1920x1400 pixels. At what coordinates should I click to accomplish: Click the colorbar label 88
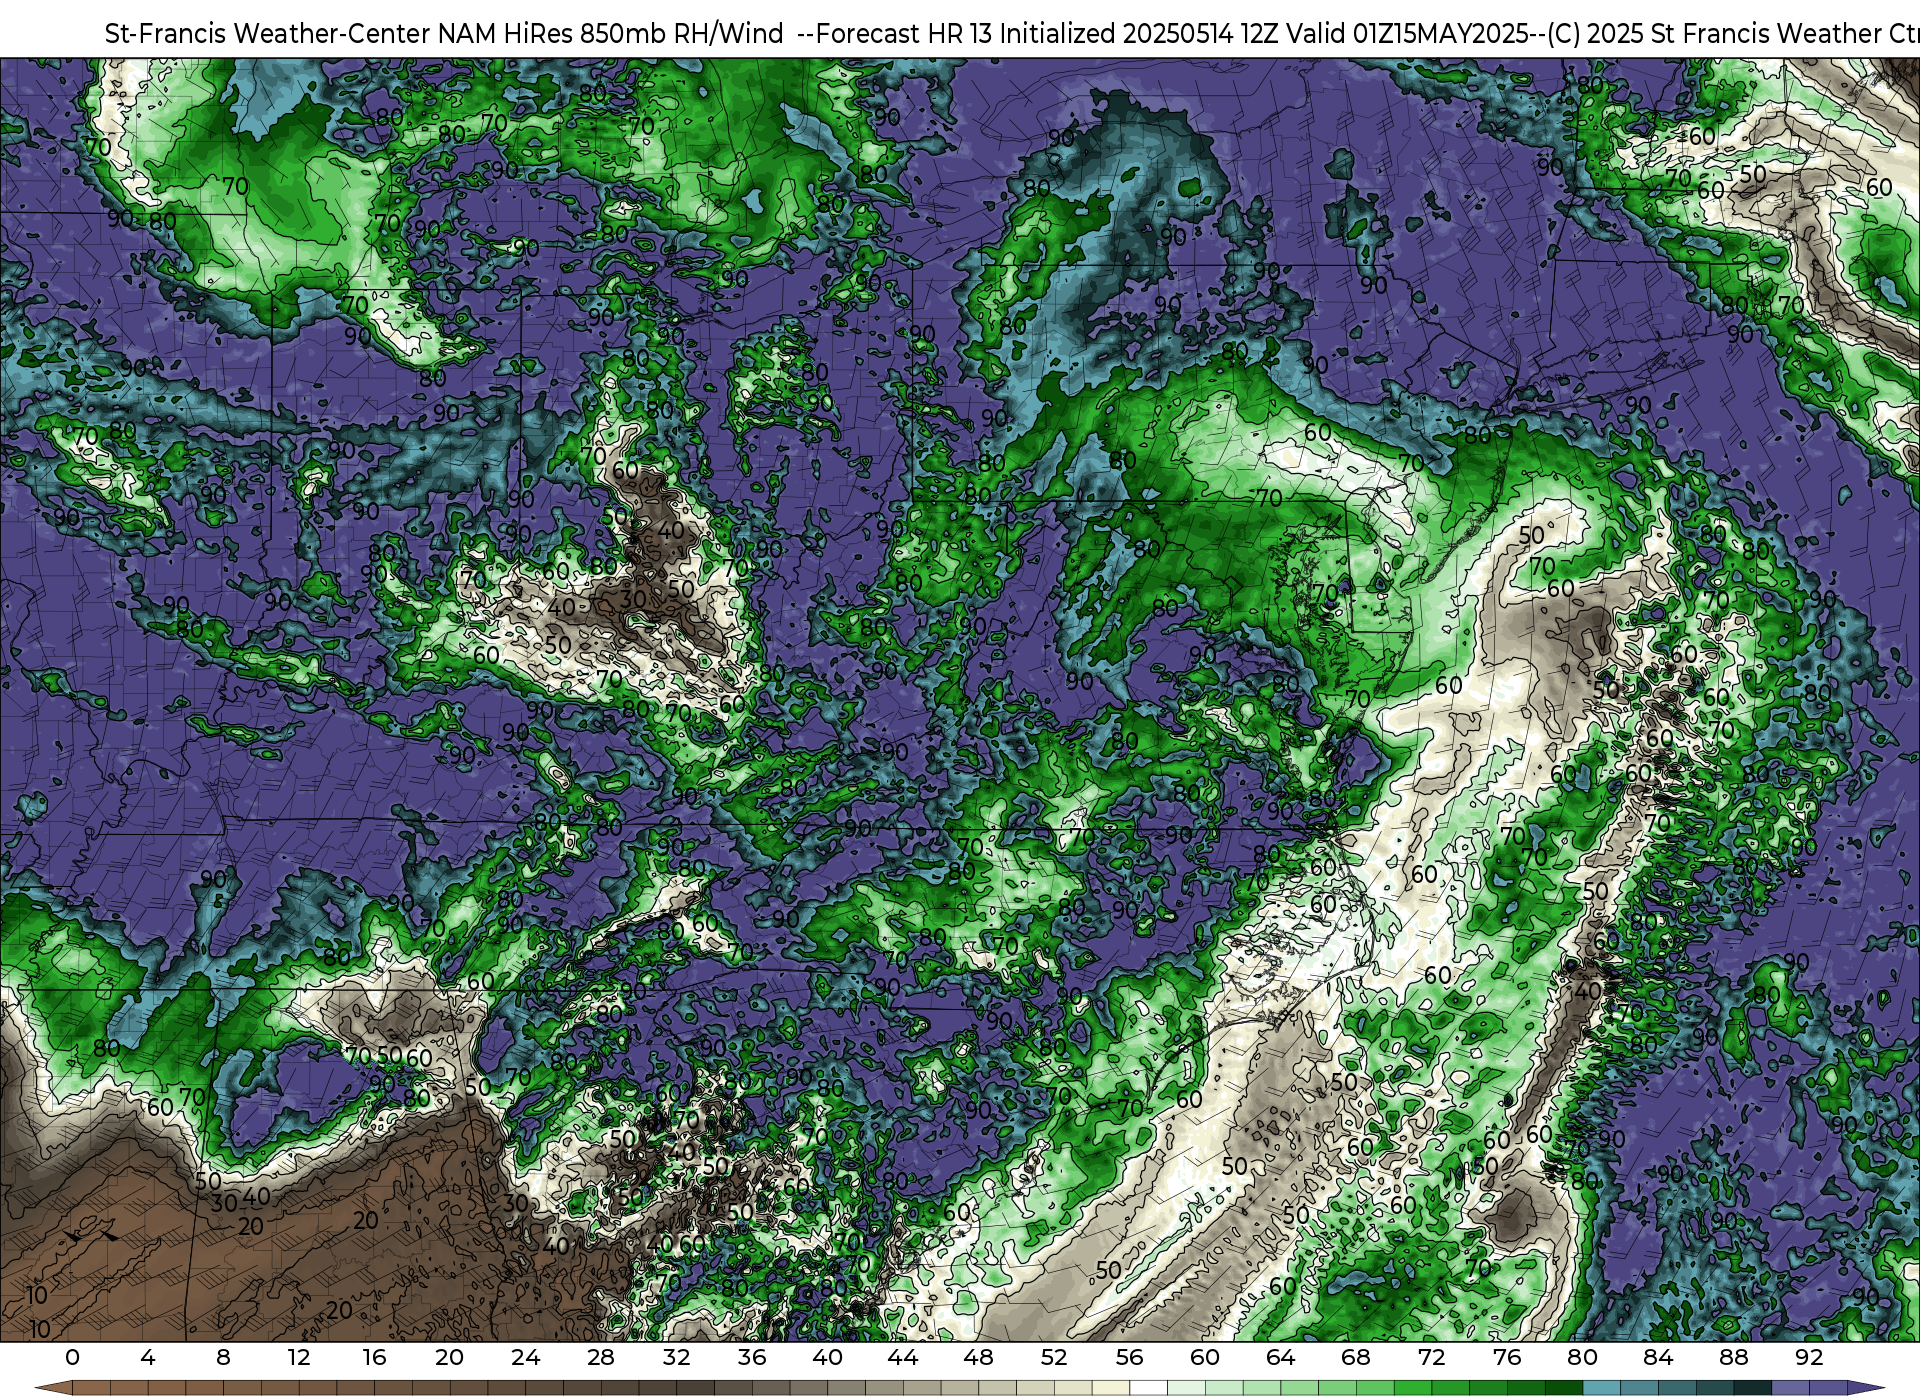click(1733, 1357)
